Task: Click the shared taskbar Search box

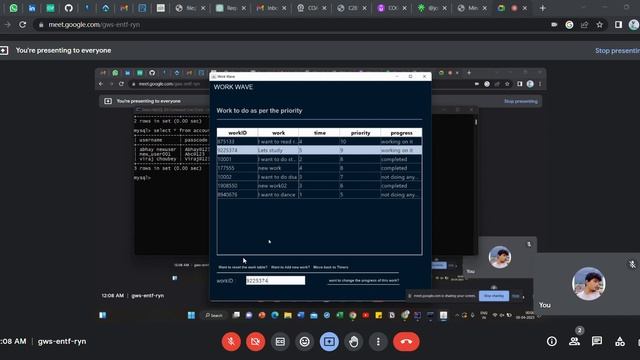Action: tap(213, 315)
